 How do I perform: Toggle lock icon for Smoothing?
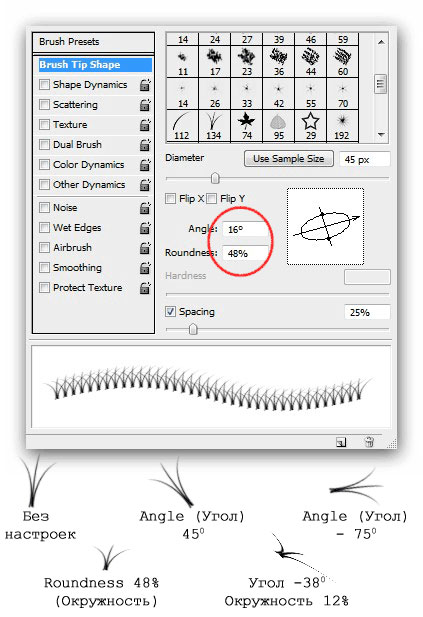click(145, 268)
